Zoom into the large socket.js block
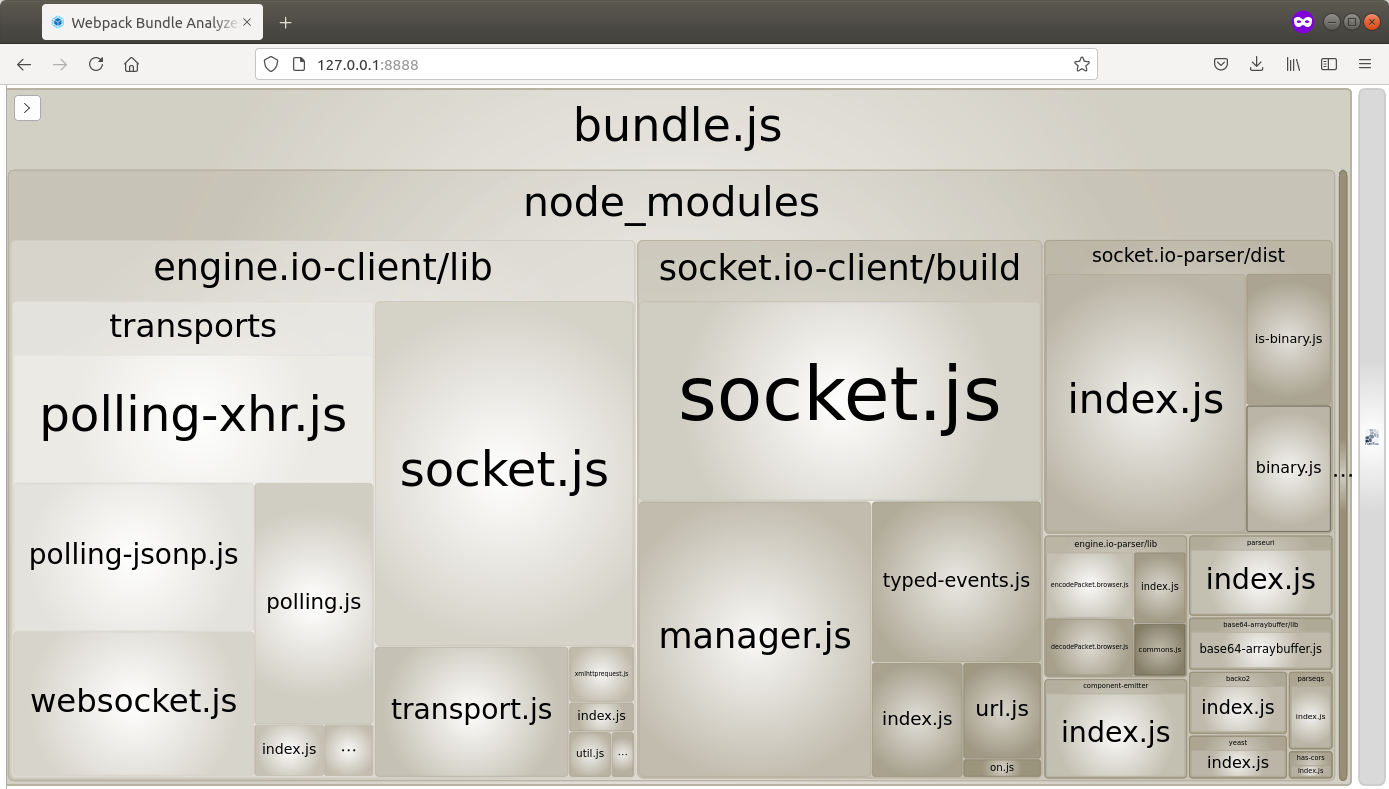 click(x=838, y=395)
